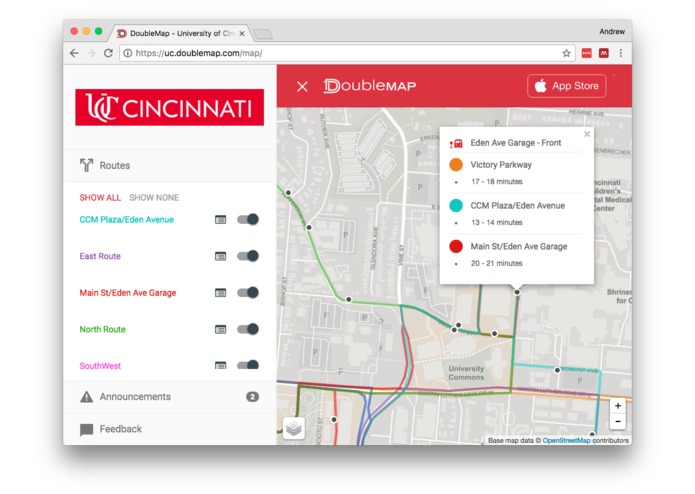The image size is (695, 494).
Task: Click the Announcements count badge
Action: pyautogui.click(x=253, y=397)
